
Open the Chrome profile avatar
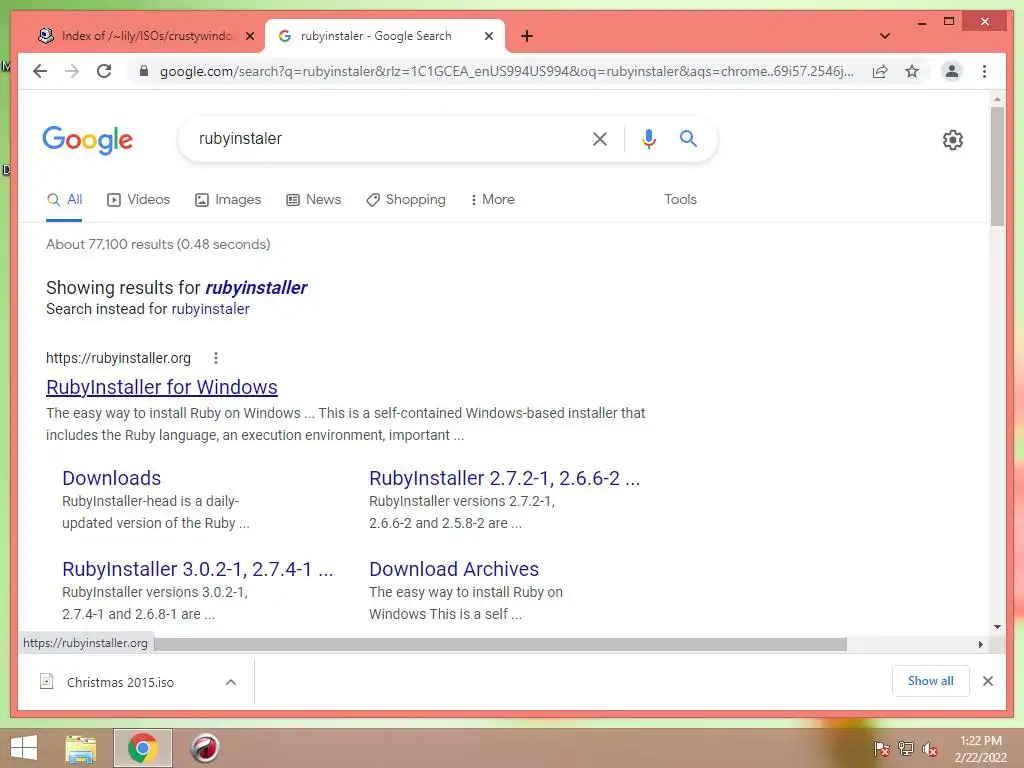(952, 71)
